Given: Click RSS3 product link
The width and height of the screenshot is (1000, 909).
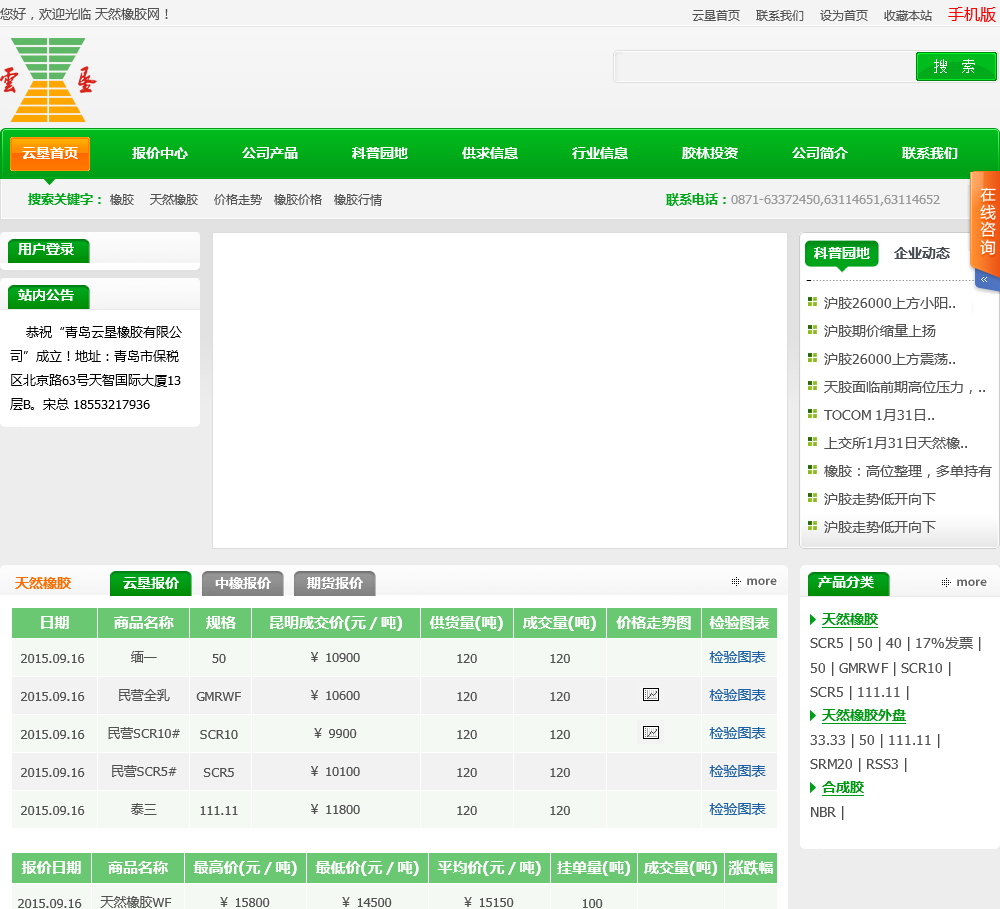Looking at the screenshot, I should click(x=882, y=764).
